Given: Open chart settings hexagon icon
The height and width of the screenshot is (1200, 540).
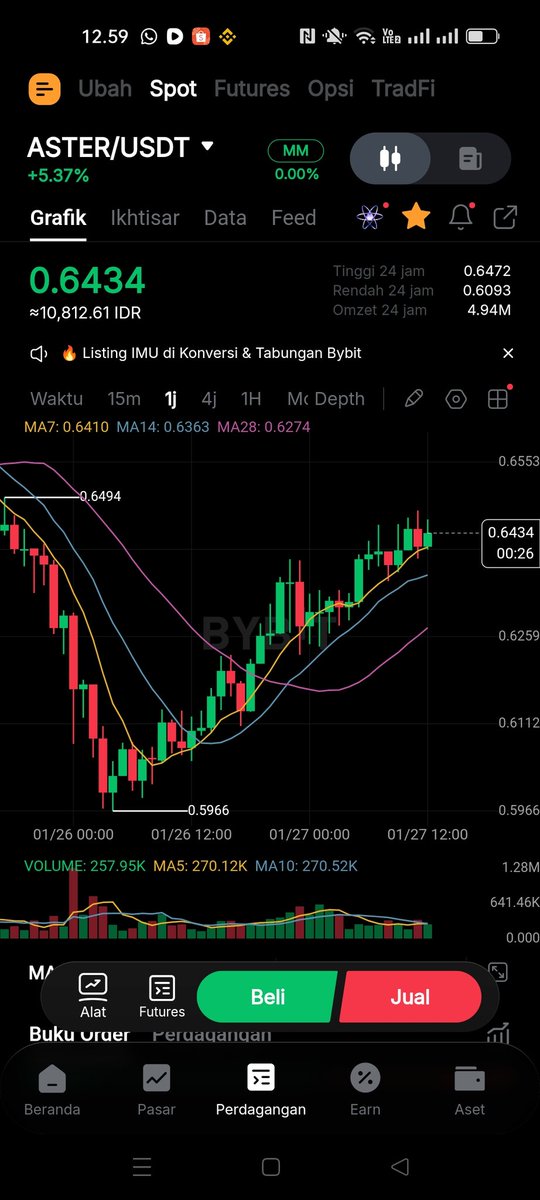Looking at the screenshot, I should [x=456, y=399].
